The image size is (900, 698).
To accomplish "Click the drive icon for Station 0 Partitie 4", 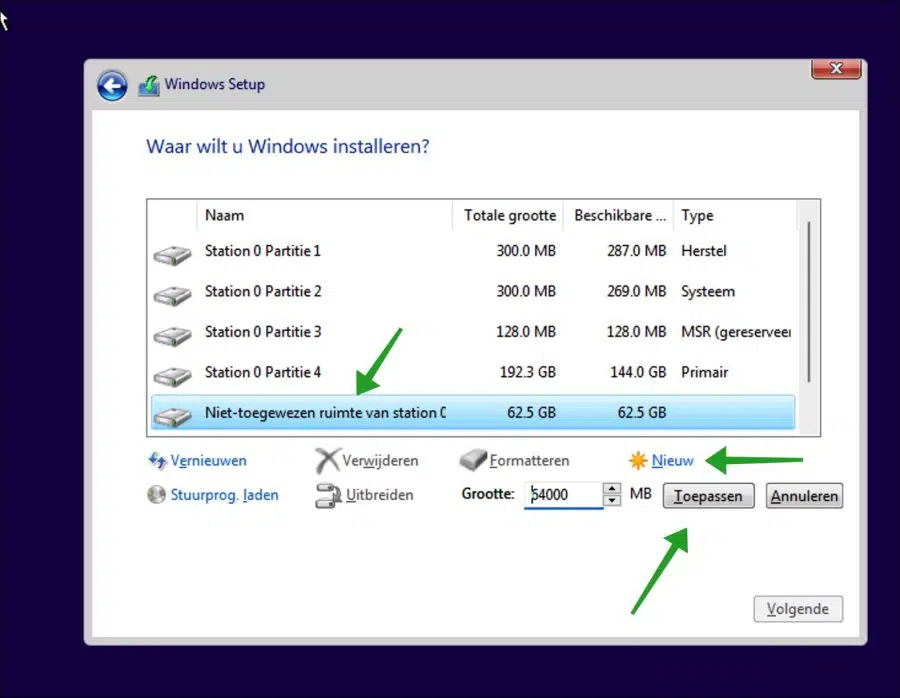I will (x=172, y=376).
